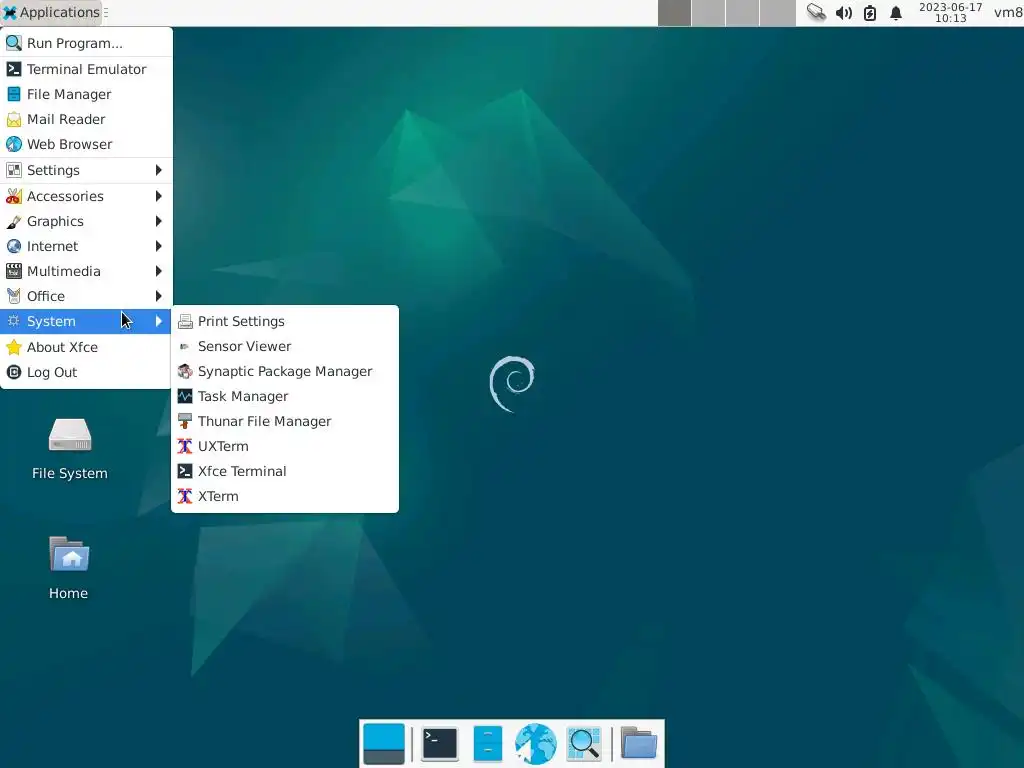Open file manager cabinet icon in dock

pos(488,744)
